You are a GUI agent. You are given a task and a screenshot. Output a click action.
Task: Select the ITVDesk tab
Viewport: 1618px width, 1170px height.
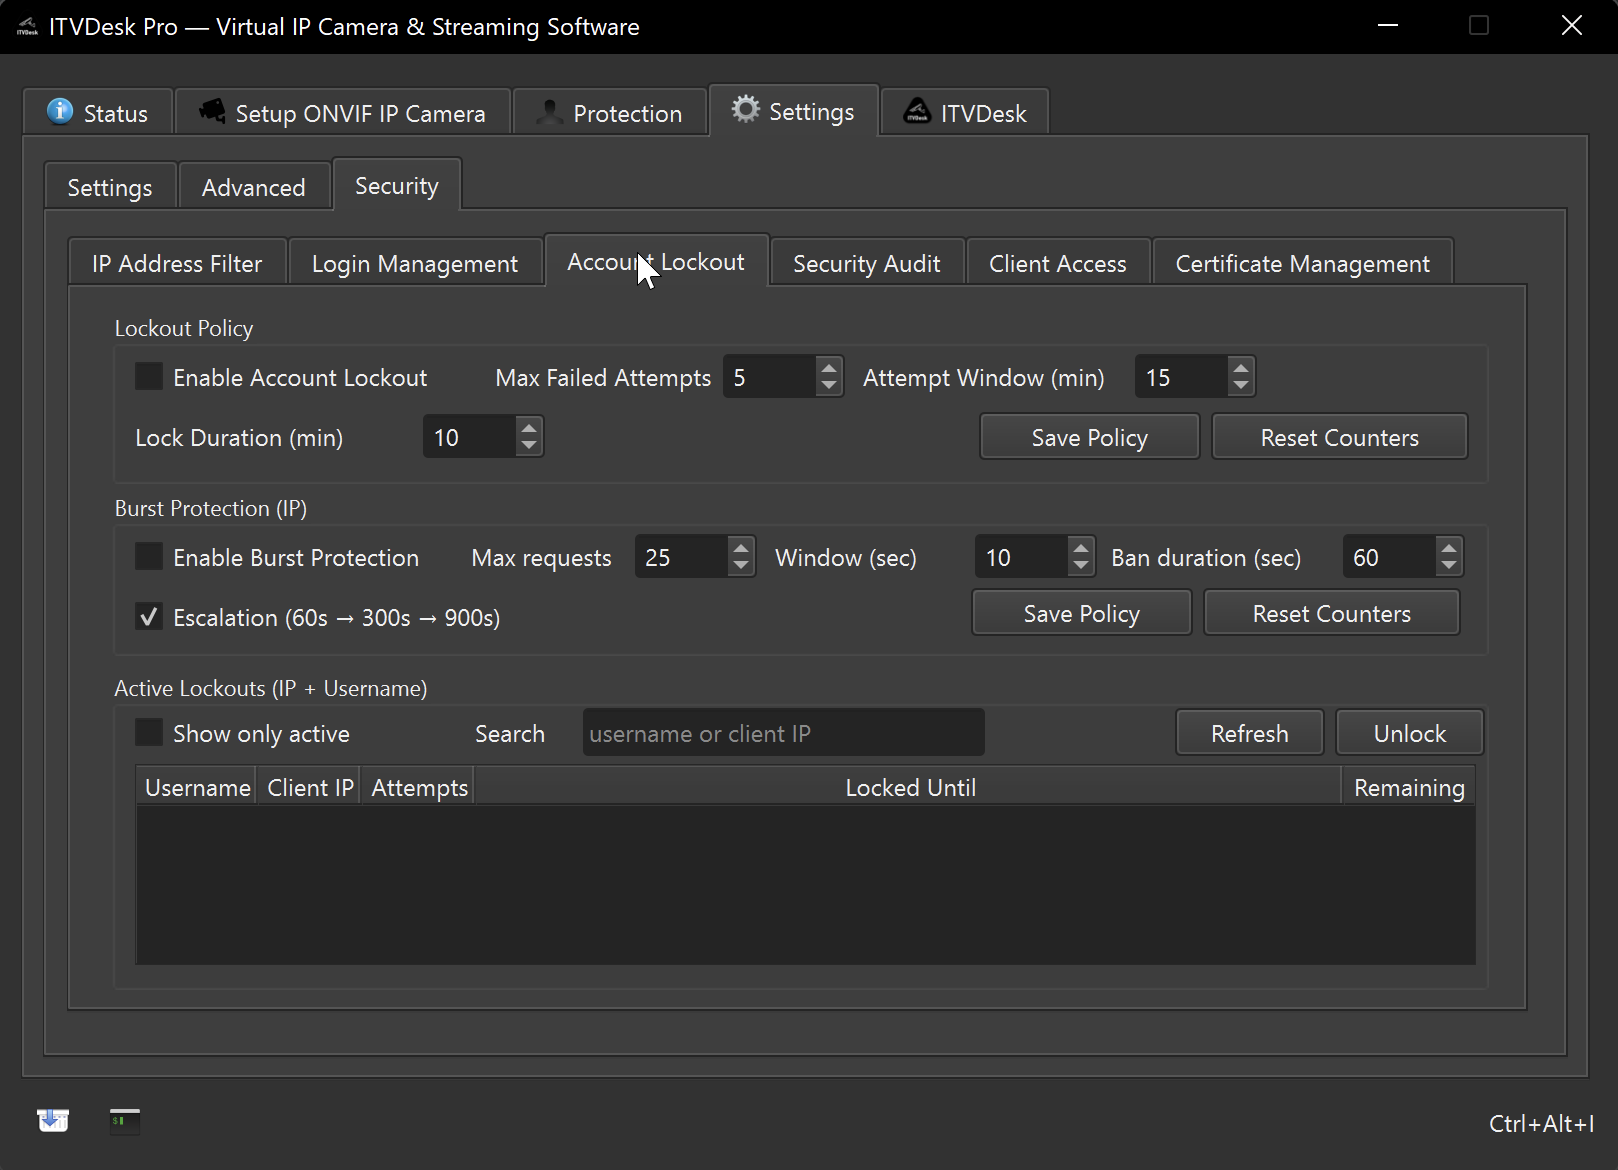pos(965,113)
